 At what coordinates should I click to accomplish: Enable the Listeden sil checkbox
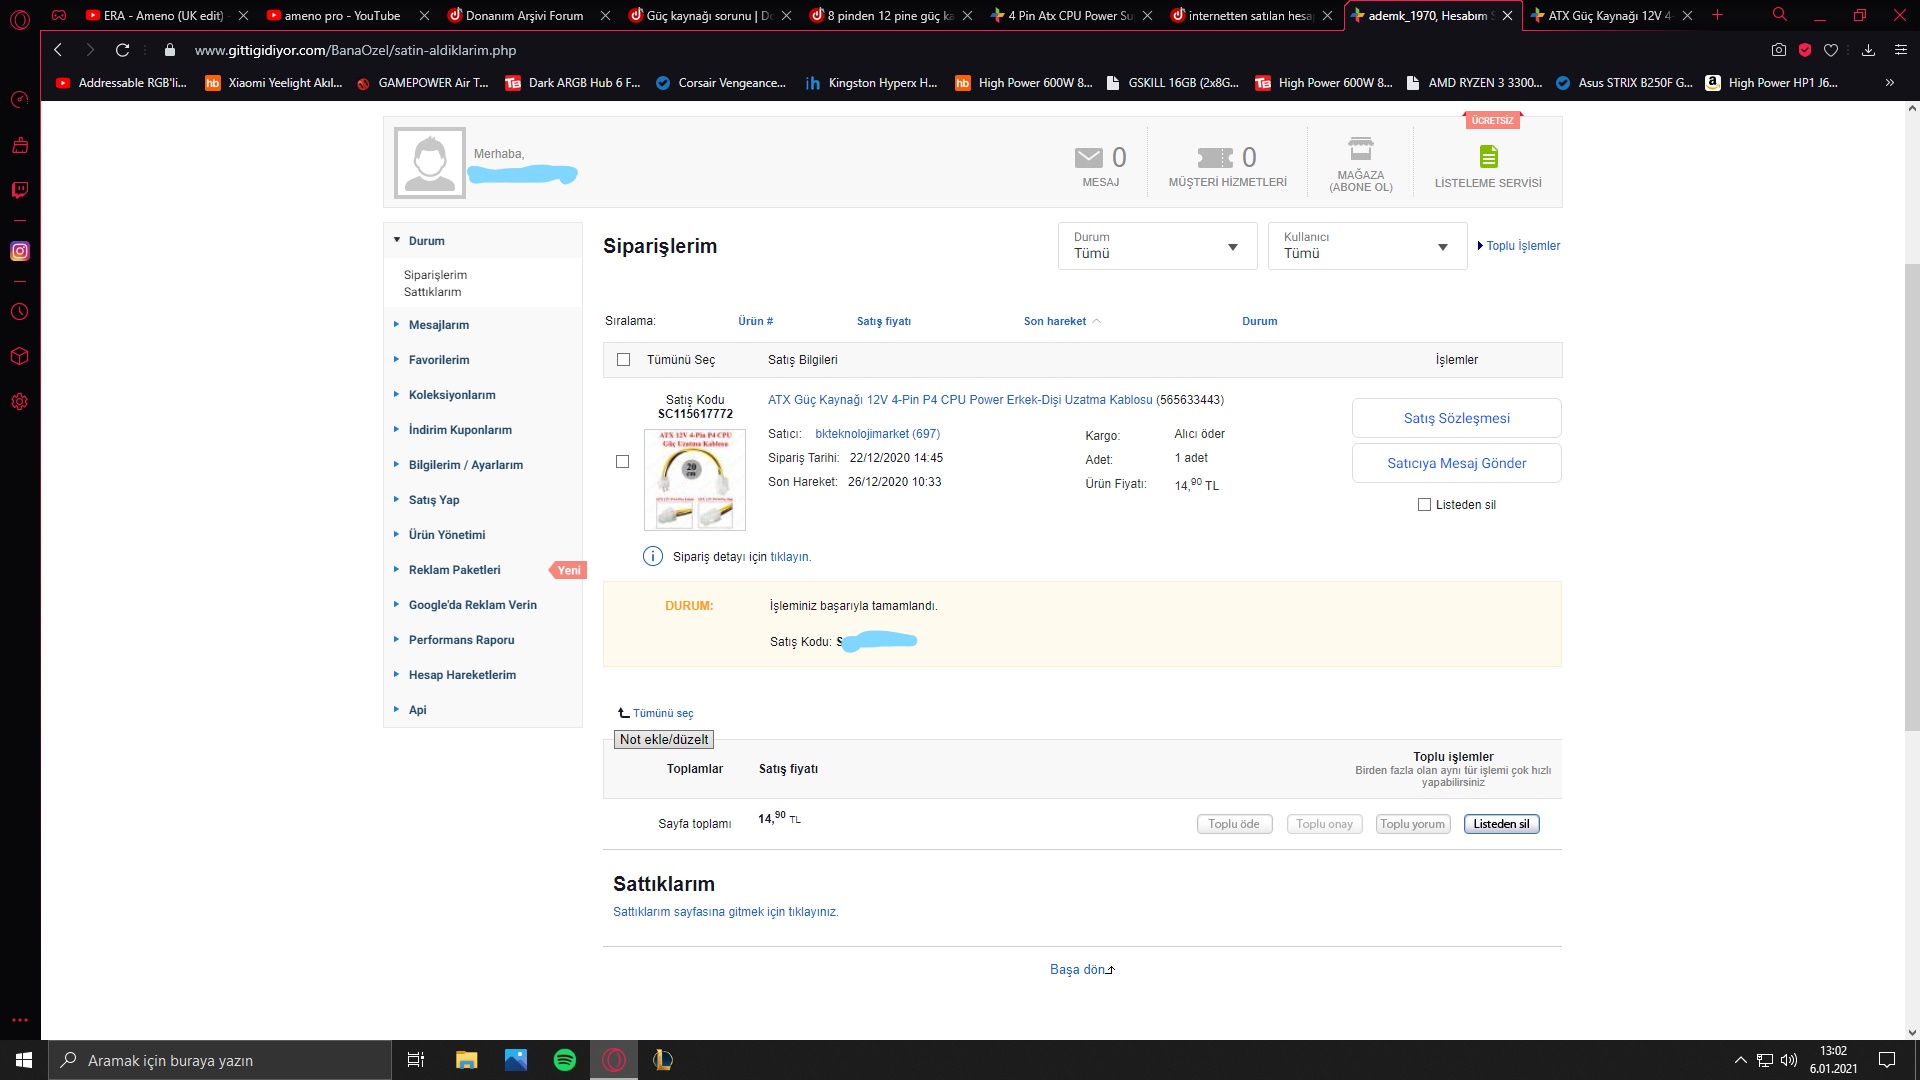(1424, 505)
